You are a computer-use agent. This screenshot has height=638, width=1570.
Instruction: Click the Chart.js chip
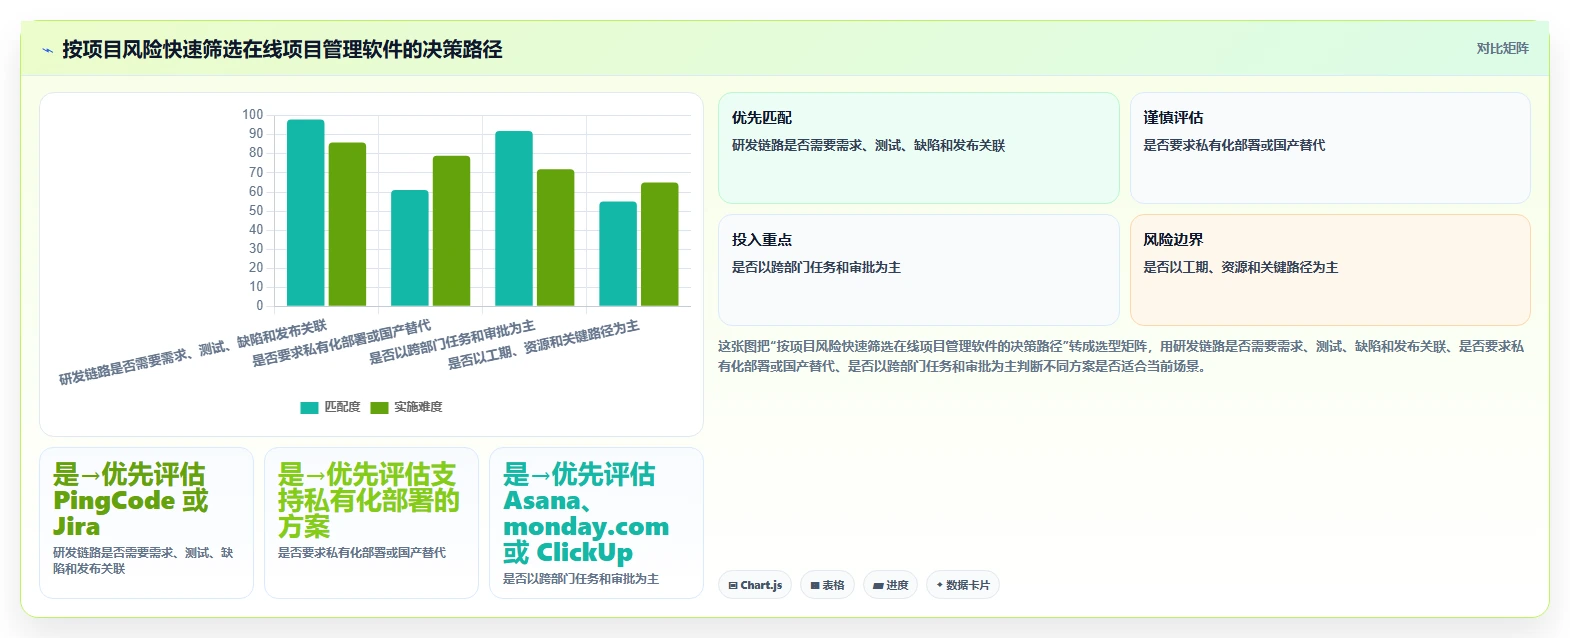coord(755,585)
